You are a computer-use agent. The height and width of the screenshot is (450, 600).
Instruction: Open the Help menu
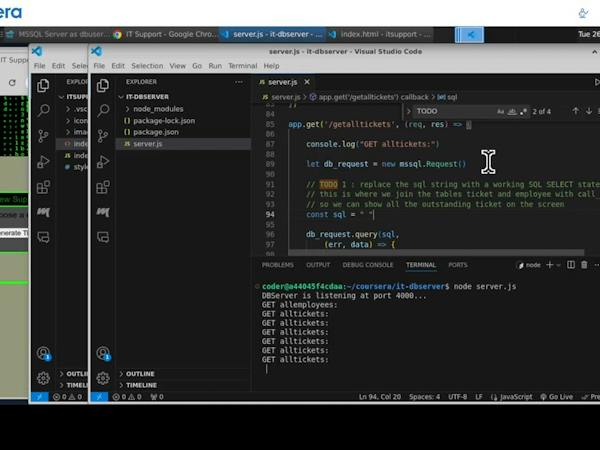271,66
